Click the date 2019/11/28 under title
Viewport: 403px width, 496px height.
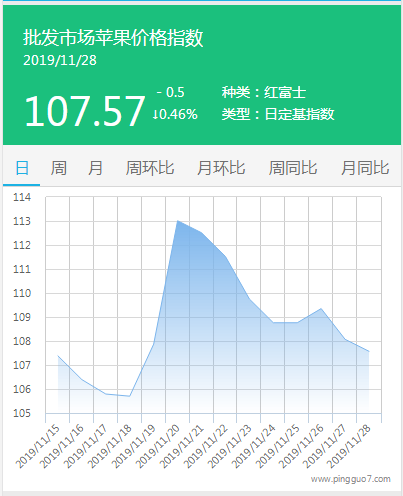click(x=60, y=60)
